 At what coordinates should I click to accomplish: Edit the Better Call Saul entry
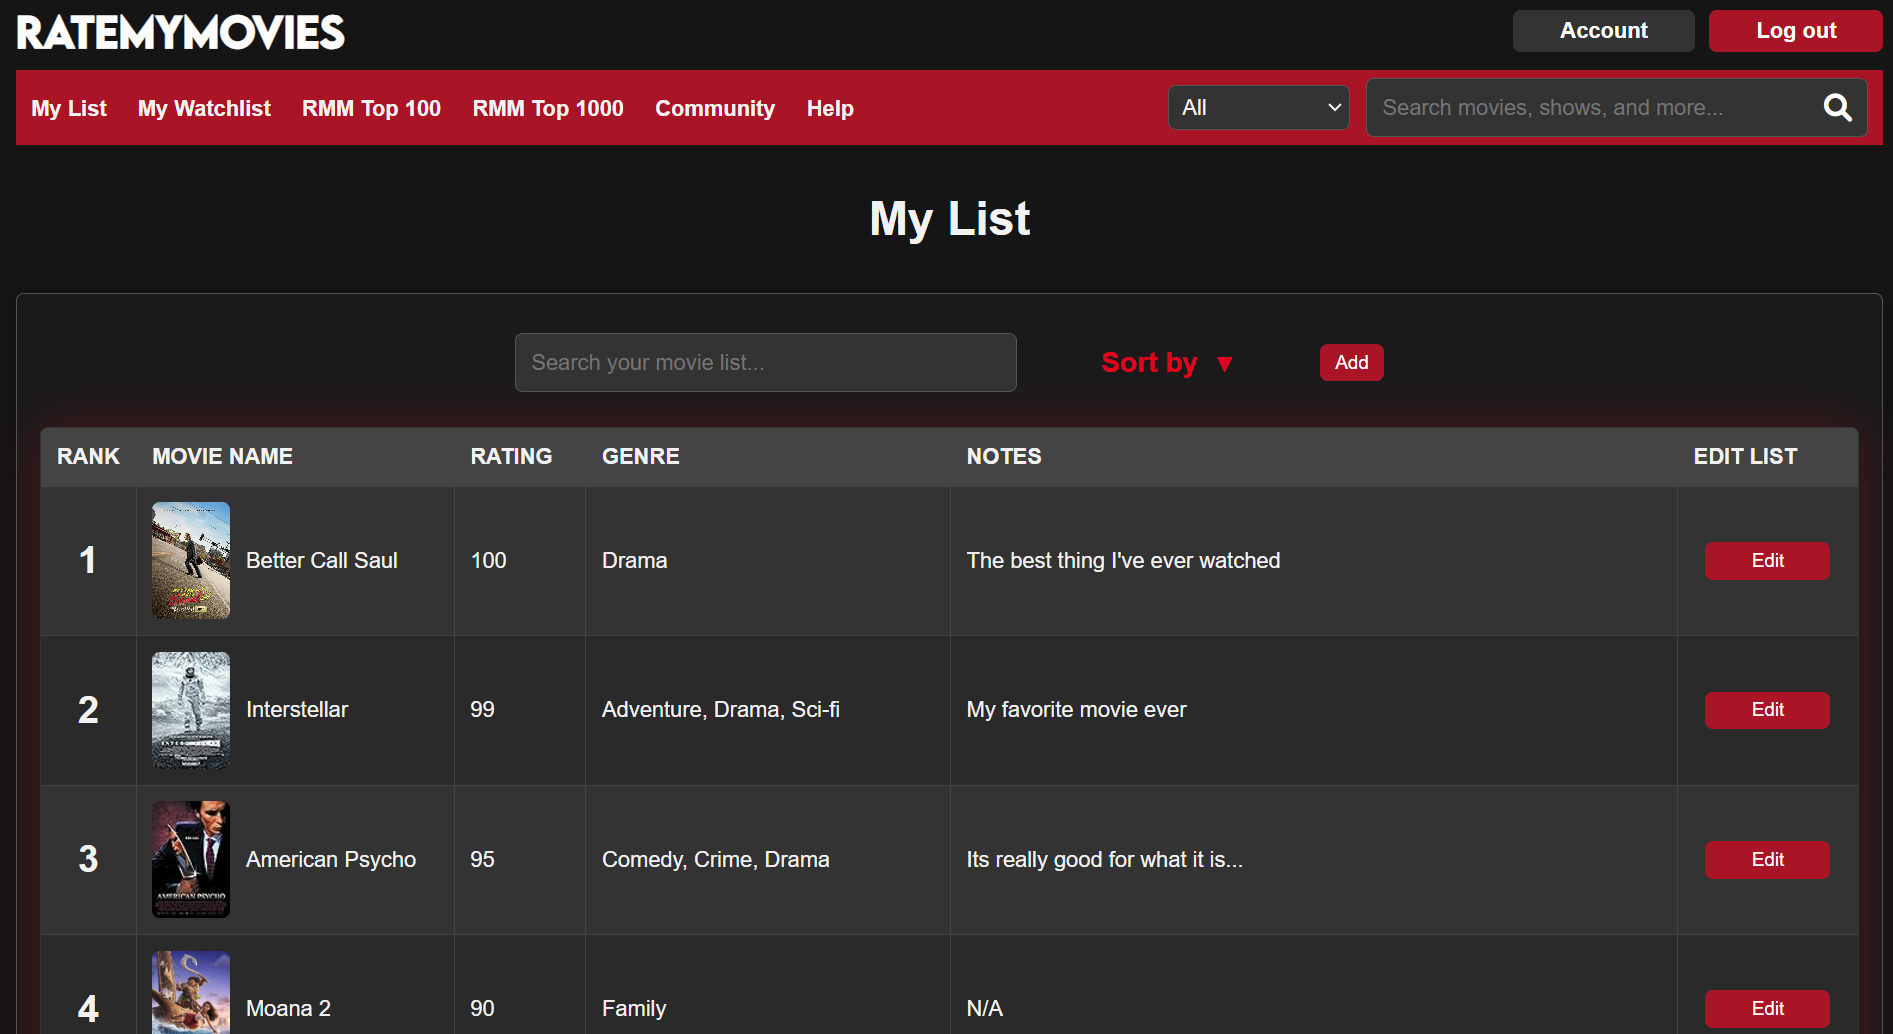[x=1766, y=561]
